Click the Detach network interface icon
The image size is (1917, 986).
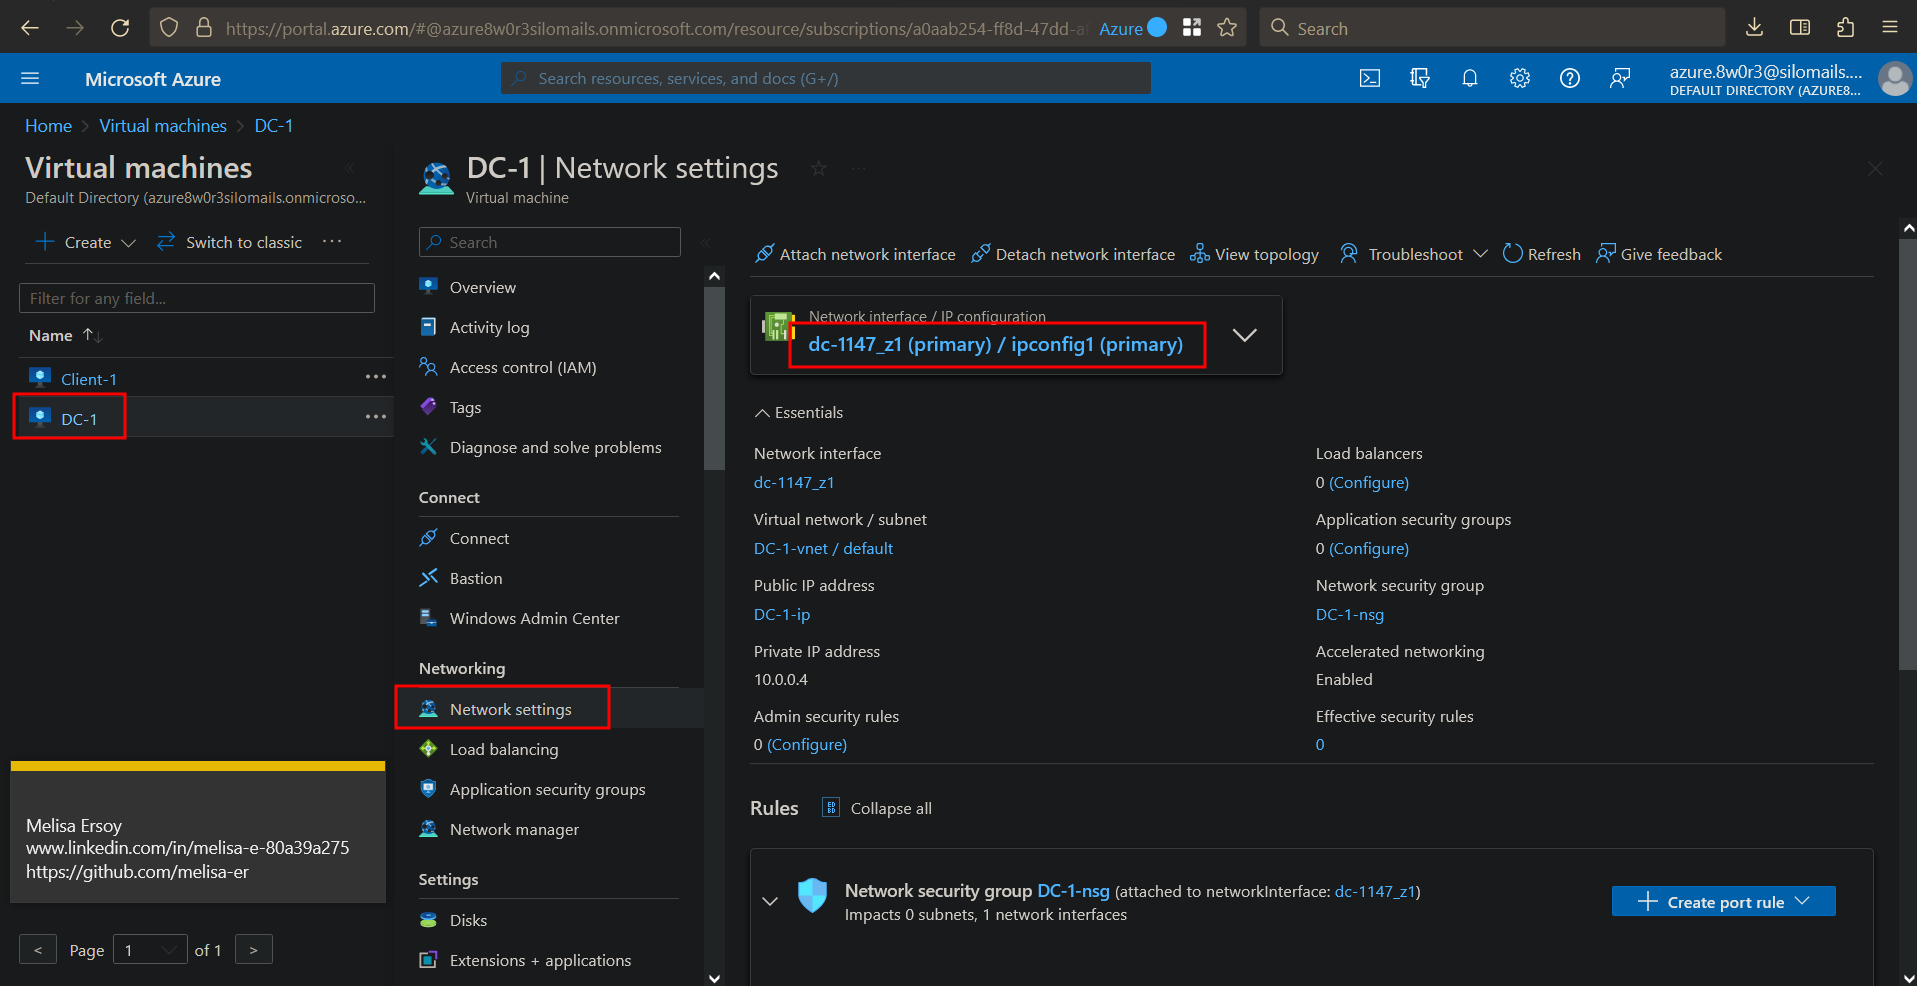click(980, 253)
